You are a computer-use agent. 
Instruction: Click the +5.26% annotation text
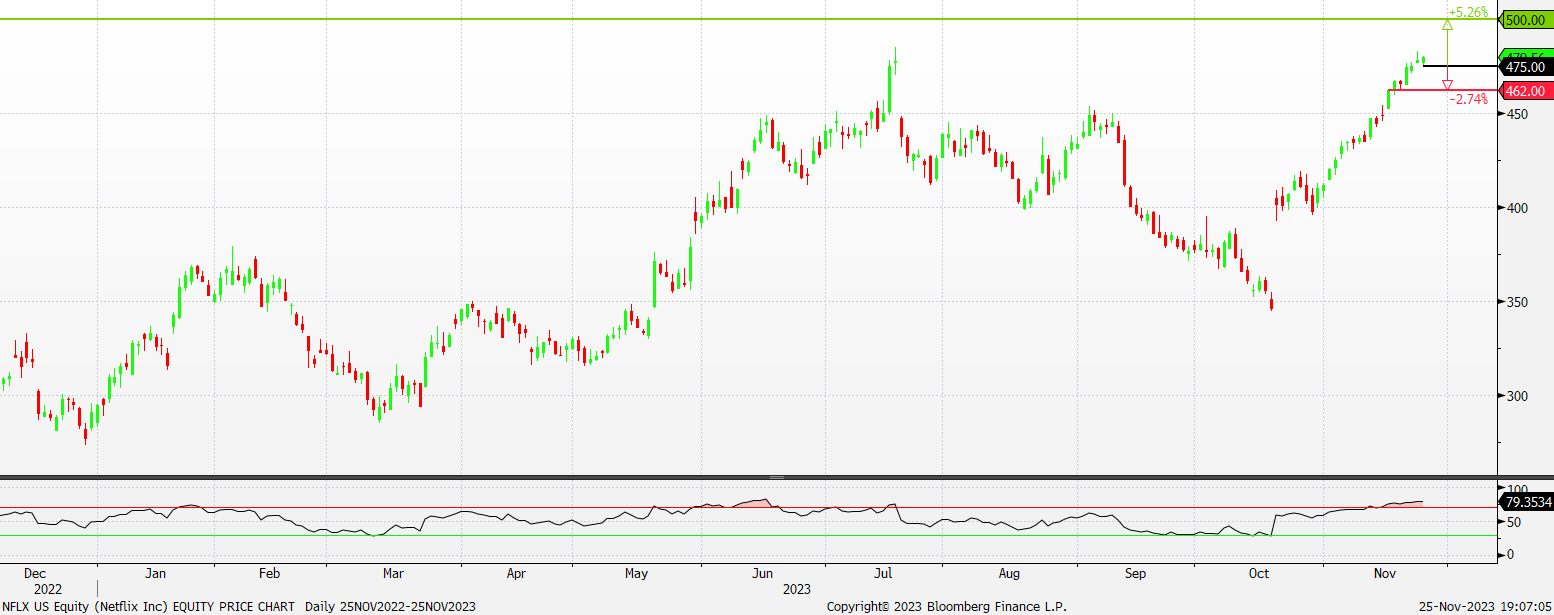pos(1468,12)
